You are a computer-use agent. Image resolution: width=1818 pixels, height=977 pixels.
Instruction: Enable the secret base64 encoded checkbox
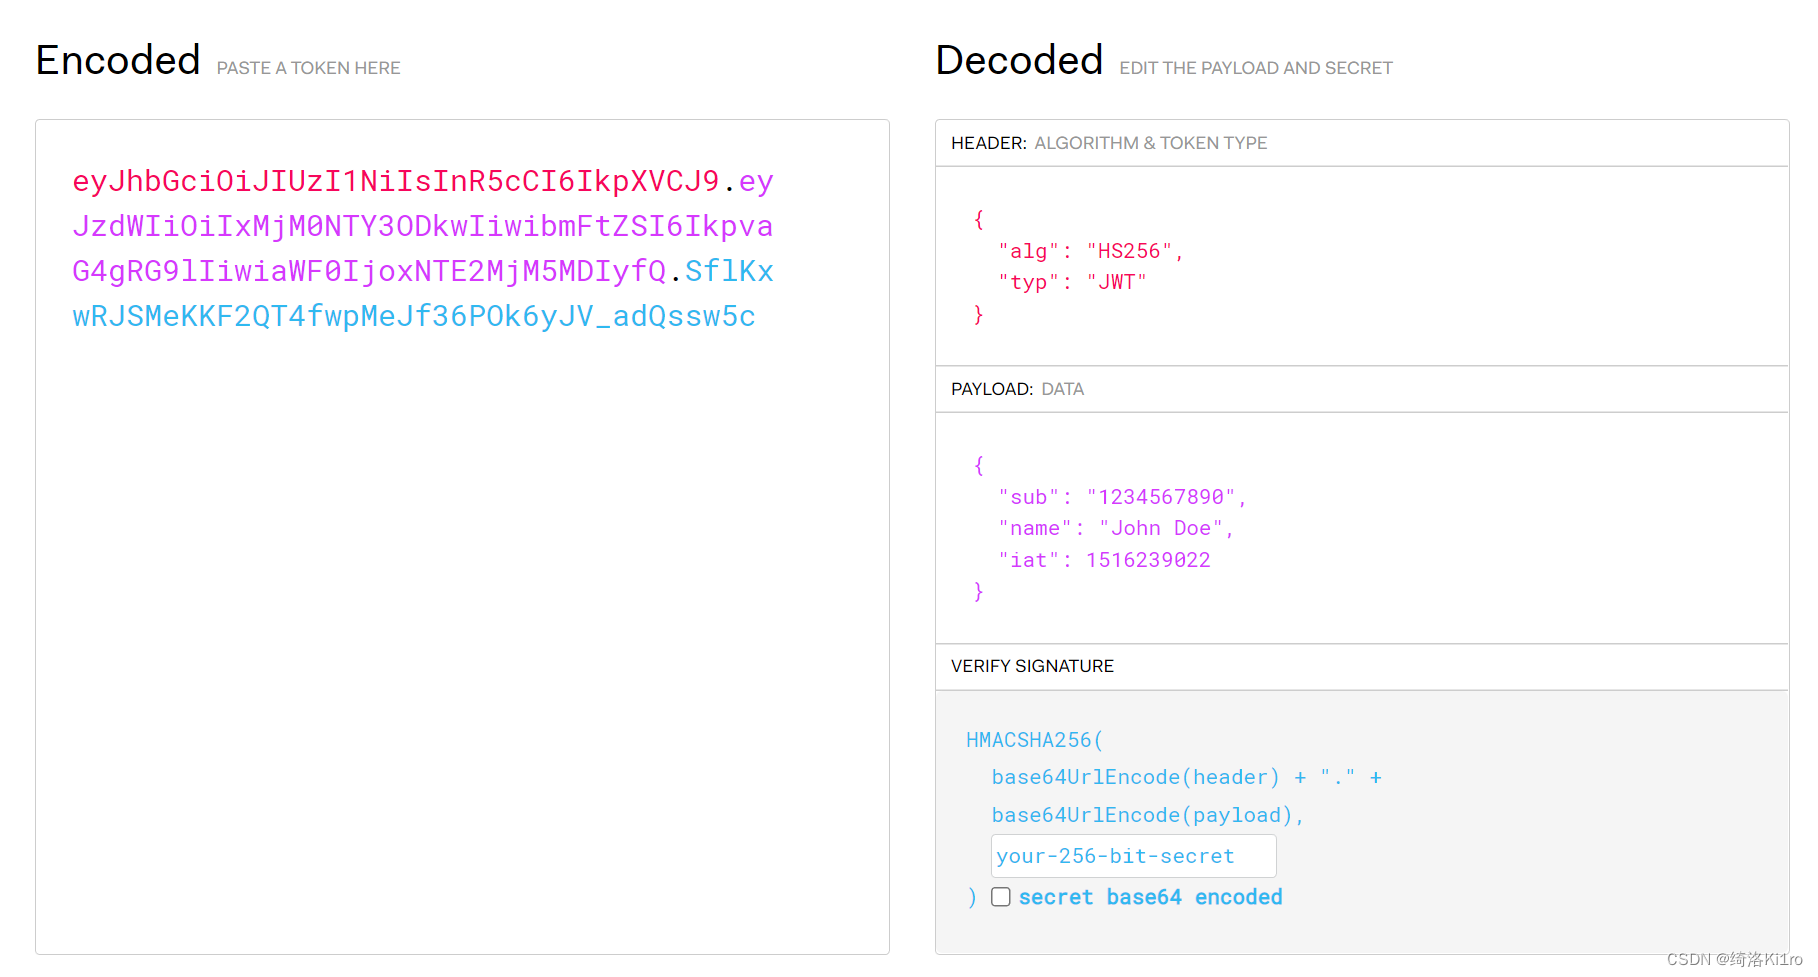1000,896
